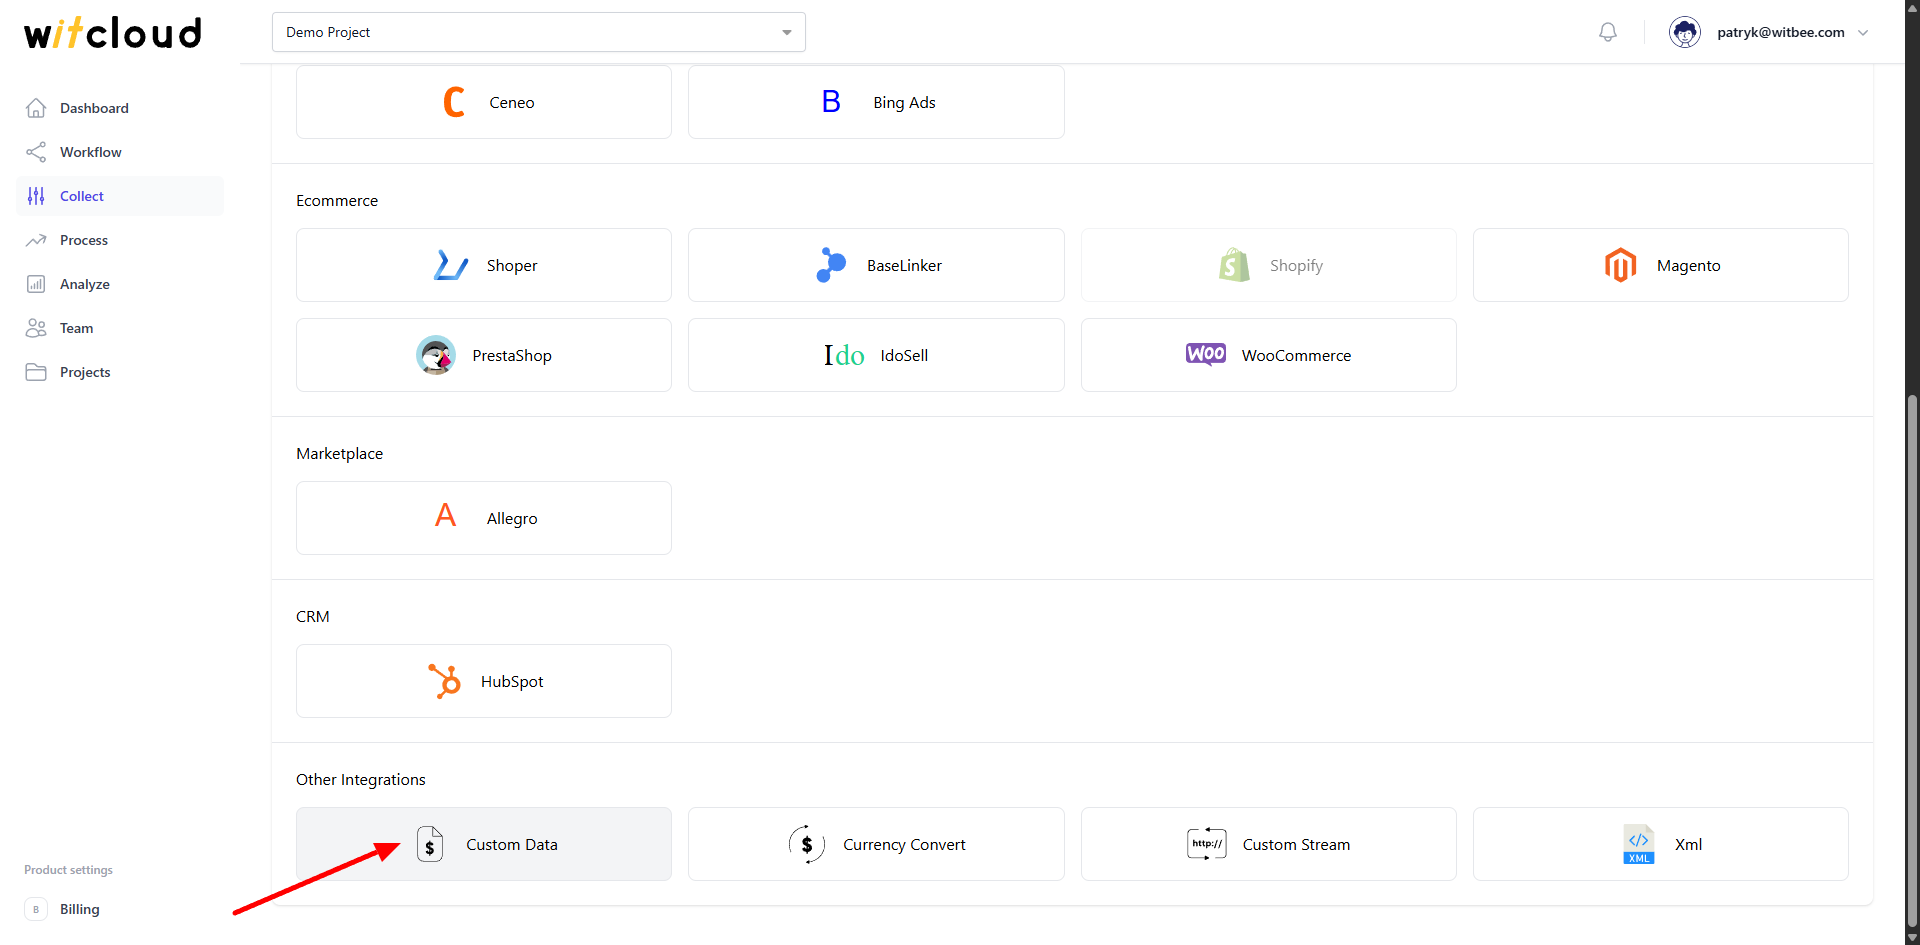Expand the account menu chevron

(1863, 32)
